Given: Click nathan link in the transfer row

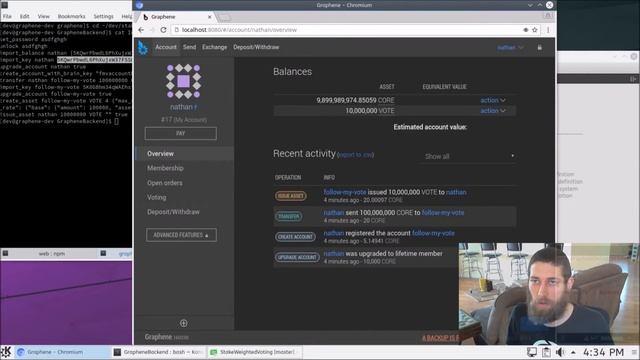Looking at the screenshot, I should (x=334, y=213).
